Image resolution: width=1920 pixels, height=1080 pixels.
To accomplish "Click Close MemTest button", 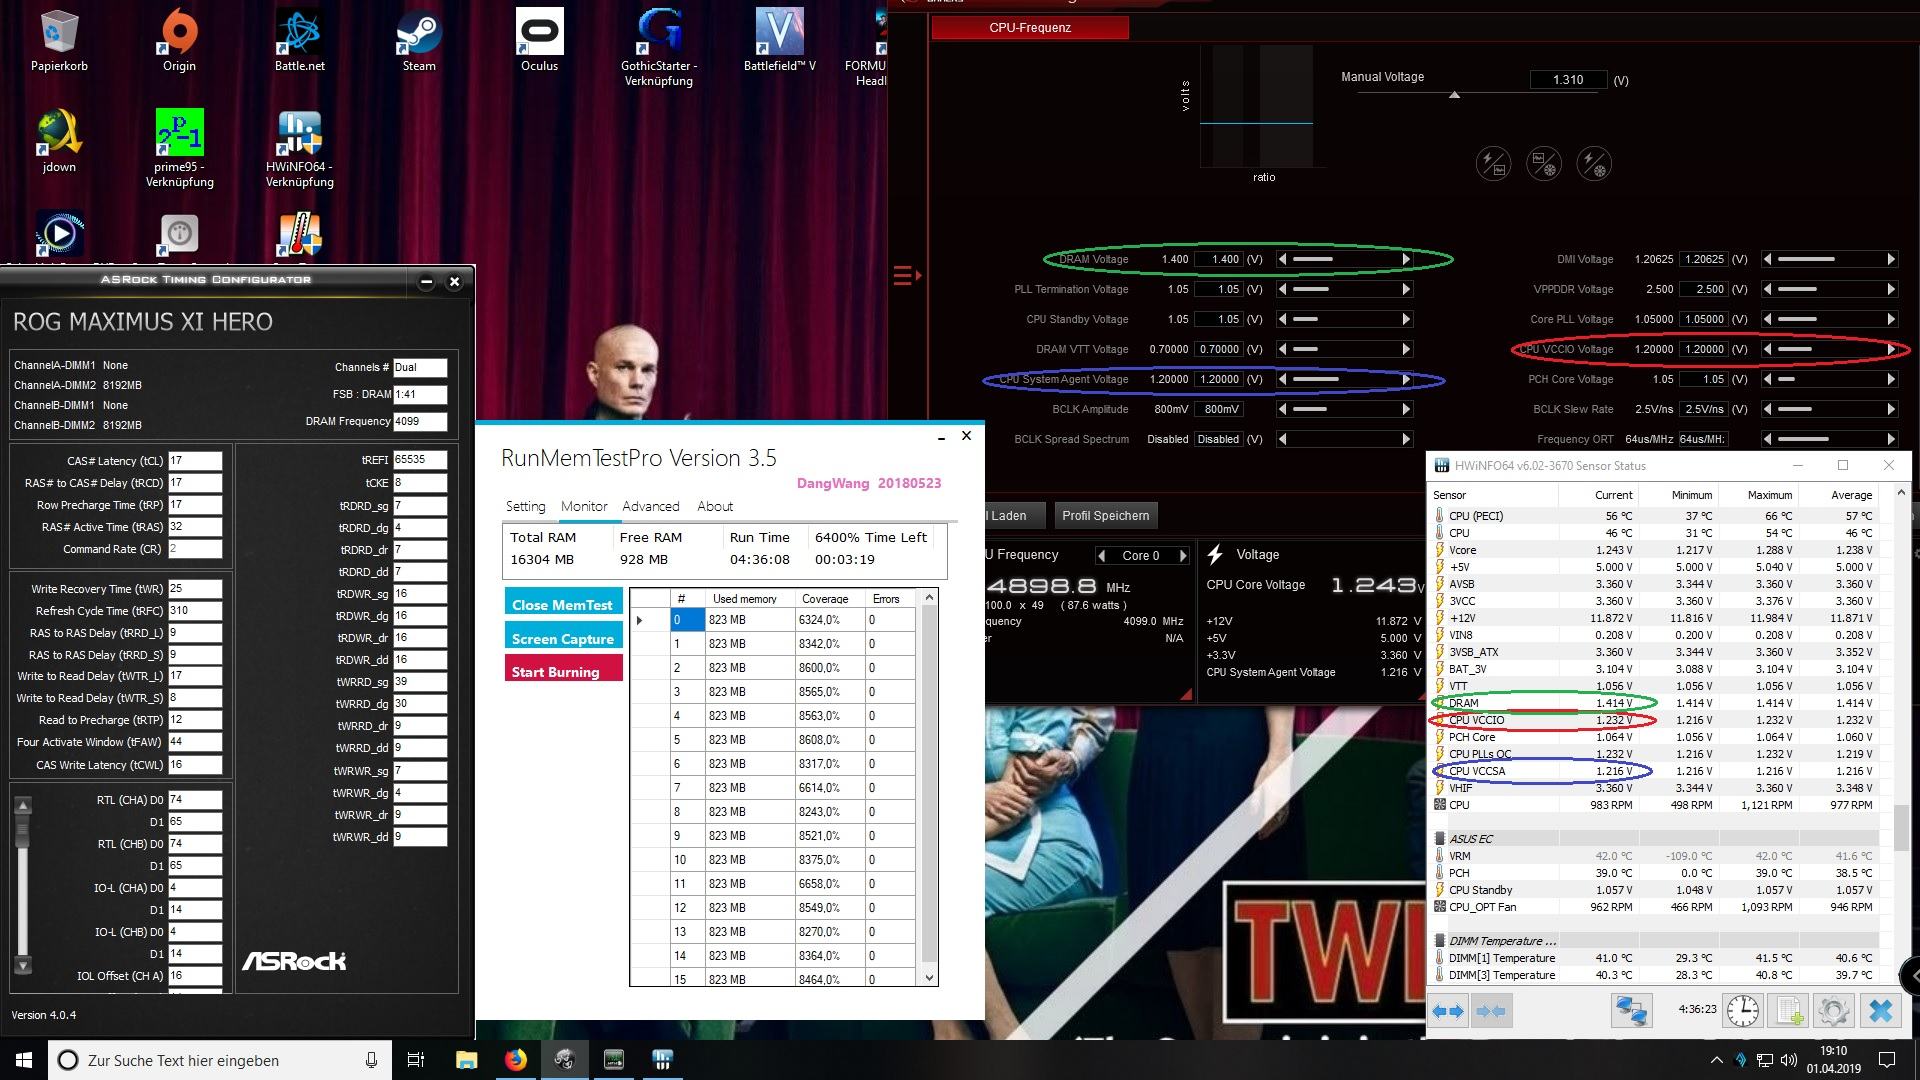I will pyautogui.click(x=563, y=603).
